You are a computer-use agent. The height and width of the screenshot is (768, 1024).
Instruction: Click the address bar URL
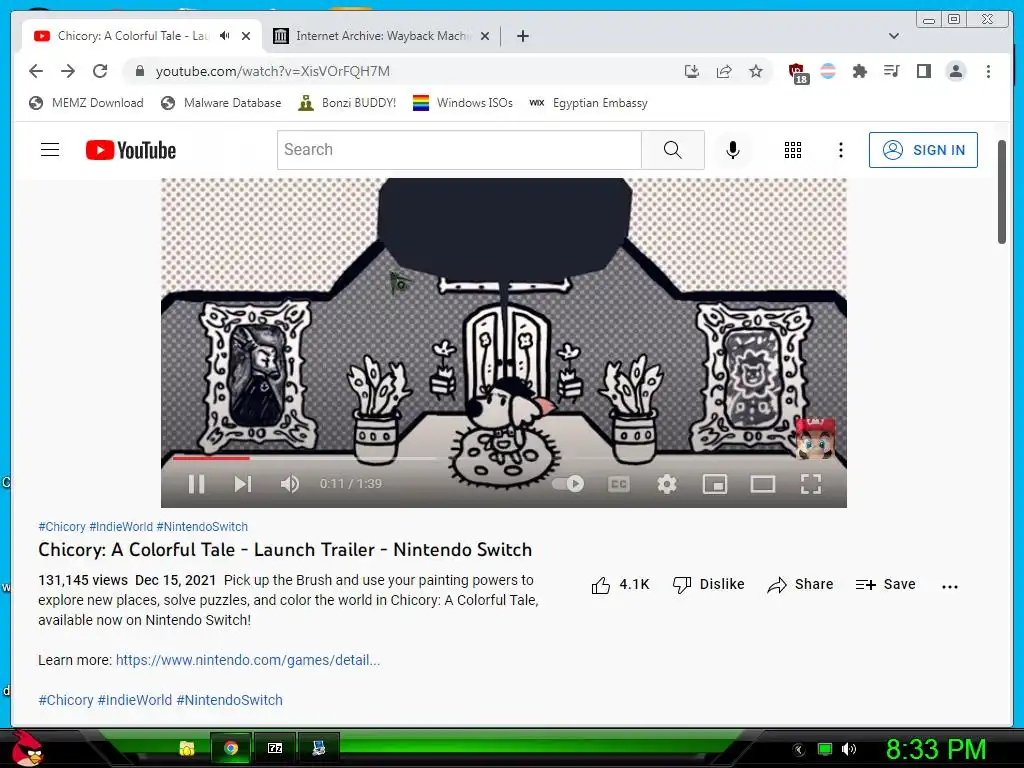tap(272, 71)
